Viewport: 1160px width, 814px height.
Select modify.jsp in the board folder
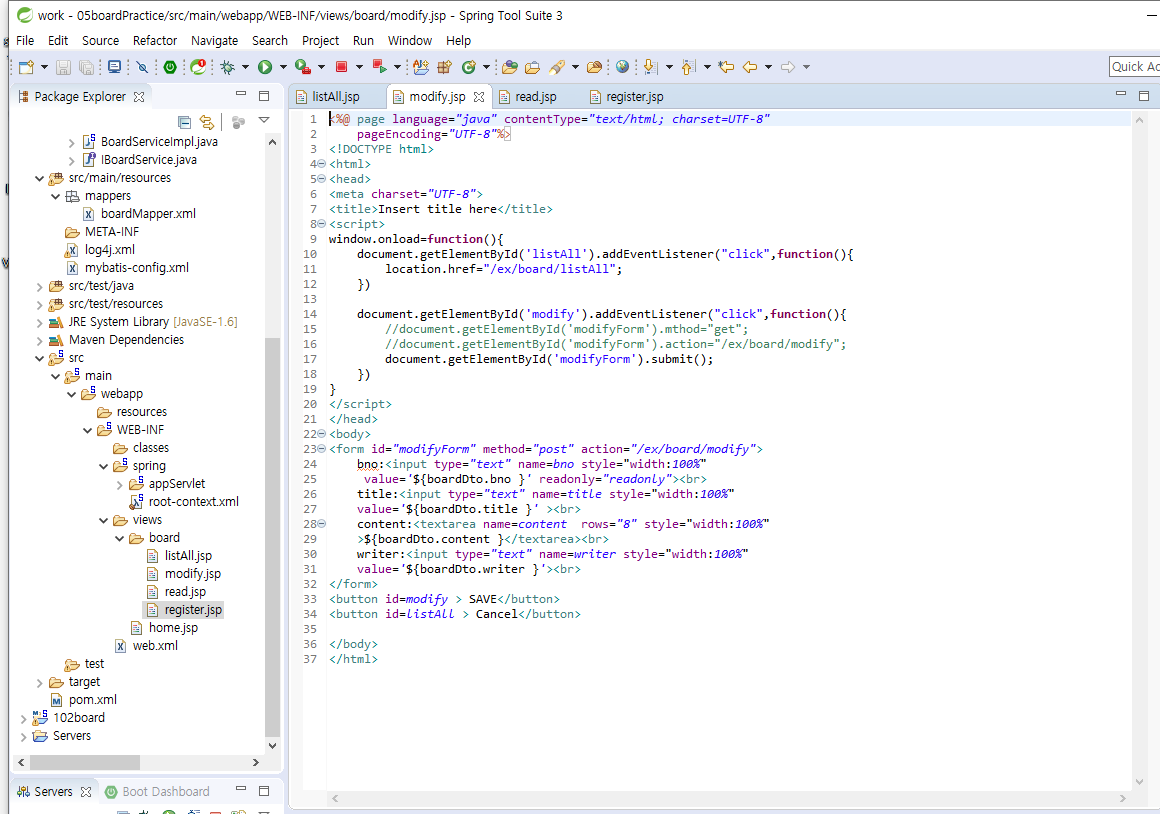pos(192,574)
